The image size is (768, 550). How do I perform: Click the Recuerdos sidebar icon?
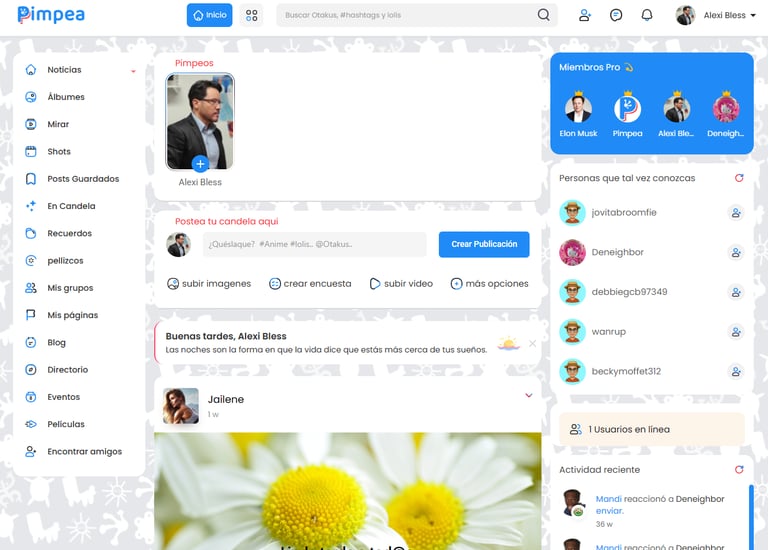pyautogui.click(x=30, y=233)
